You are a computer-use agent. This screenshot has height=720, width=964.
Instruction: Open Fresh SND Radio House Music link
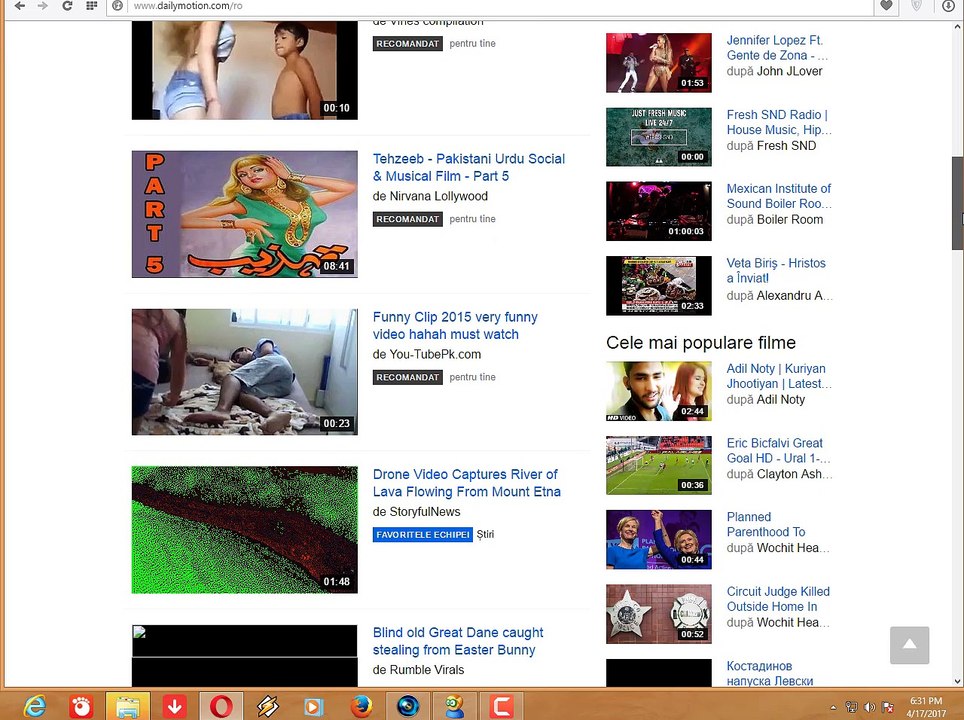(779, 122)
